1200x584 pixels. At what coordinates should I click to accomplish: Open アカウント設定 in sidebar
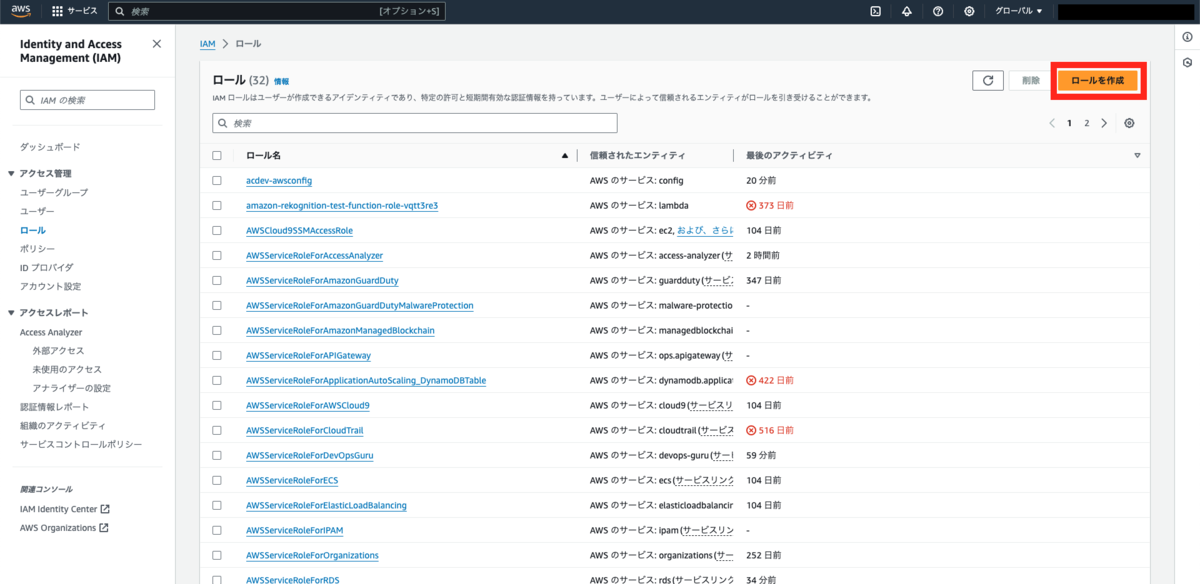tap(51, 286)
